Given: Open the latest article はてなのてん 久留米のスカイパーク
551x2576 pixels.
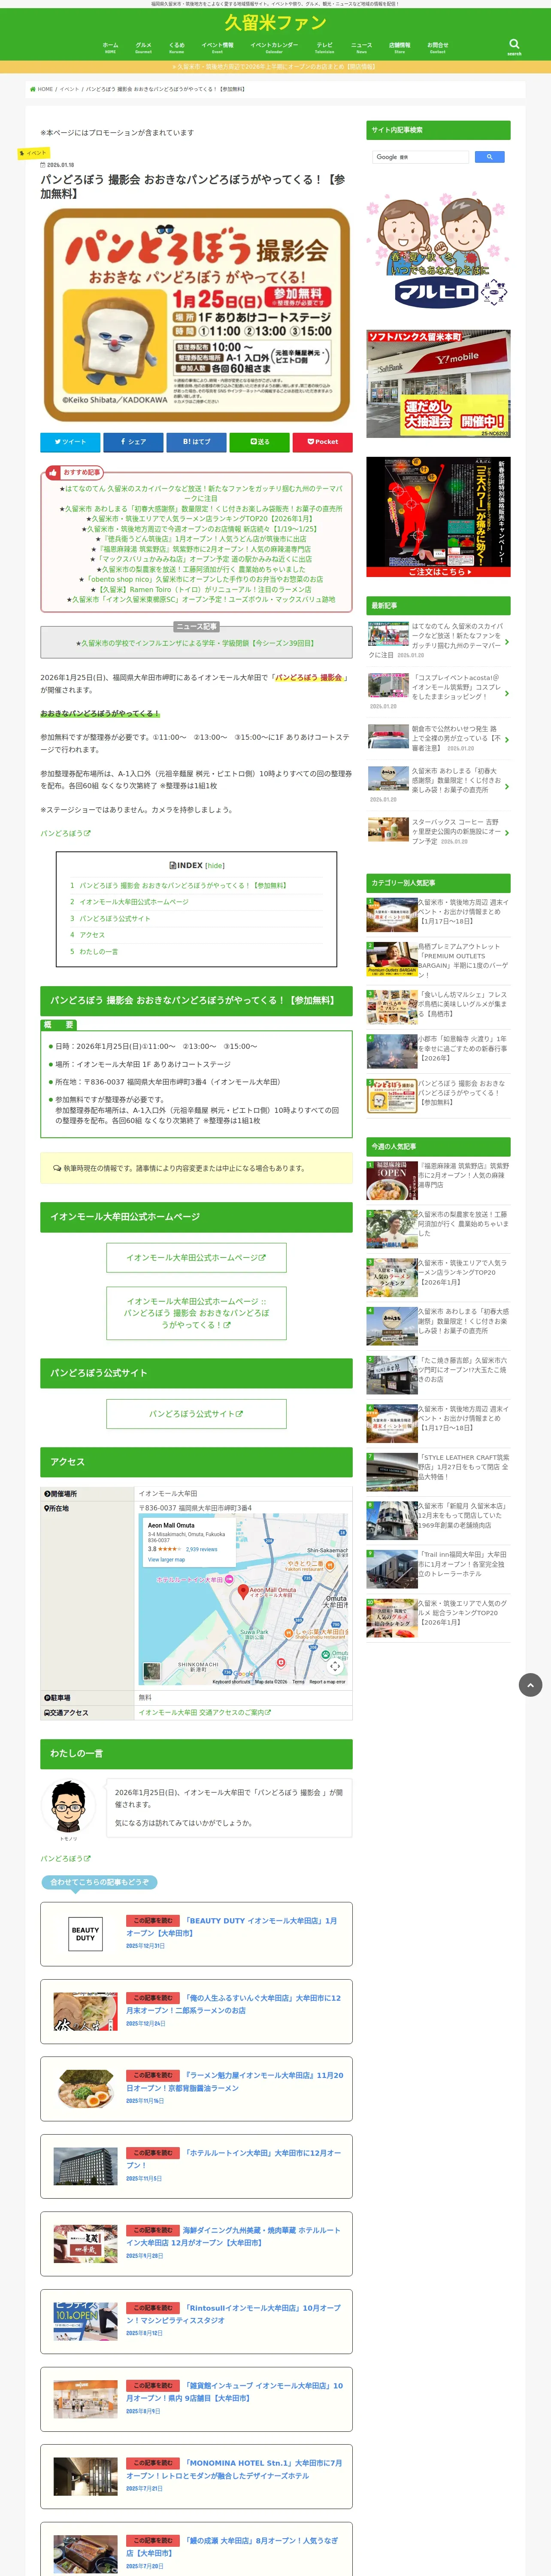Looking at the screenshot, I should (x=438, y=640).
